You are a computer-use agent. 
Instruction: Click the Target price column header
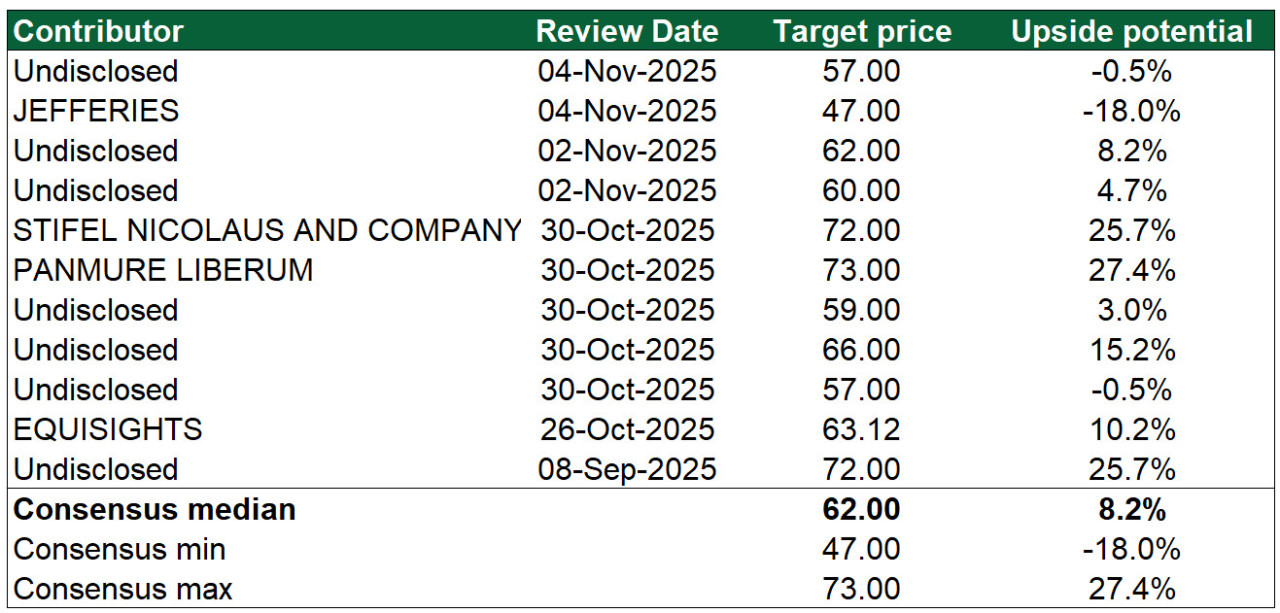point(862,31)
